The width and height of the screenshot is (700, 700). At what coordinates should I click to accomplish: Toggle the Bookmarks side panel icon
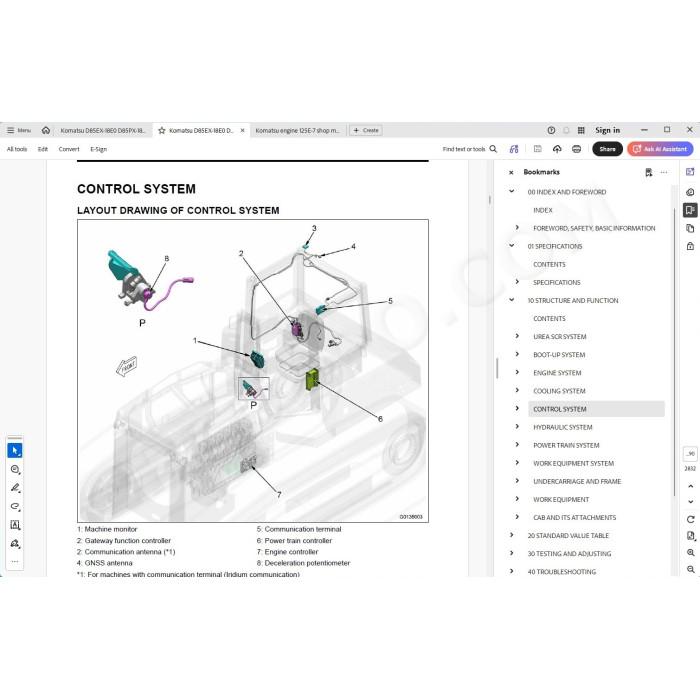pos(690,210)
